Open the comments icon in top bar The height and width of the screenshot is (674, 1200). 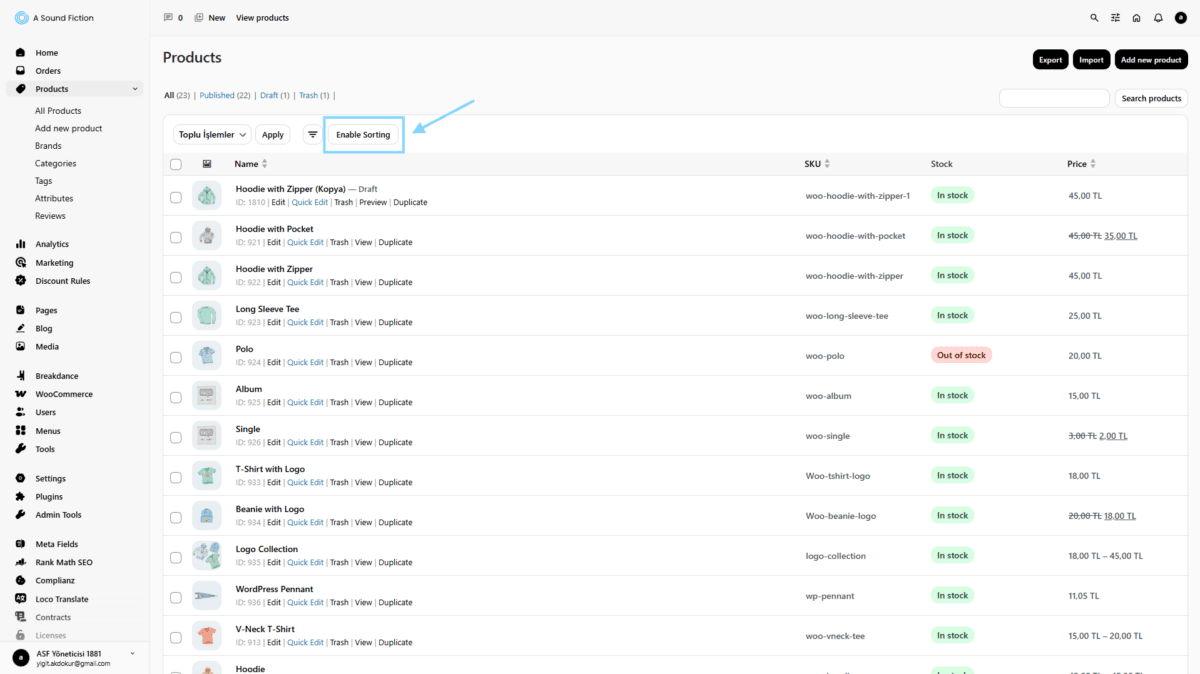[167, 18]
